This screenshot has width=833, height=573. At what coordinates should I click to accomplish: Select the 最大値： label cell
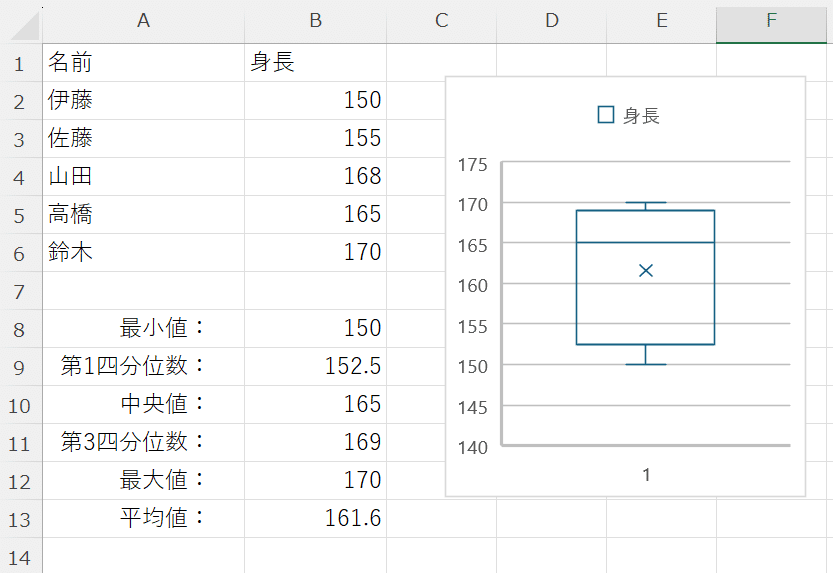(x=143, y=481)
